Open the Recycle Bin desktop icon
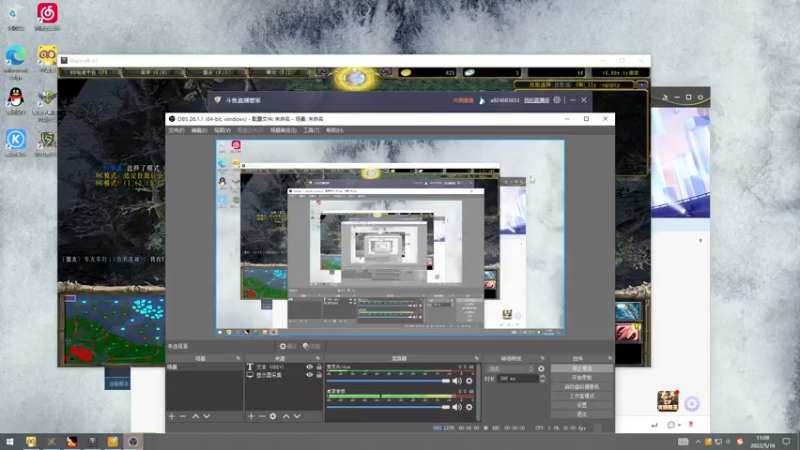Screen dimensions: 800x450 pos(16,16)
